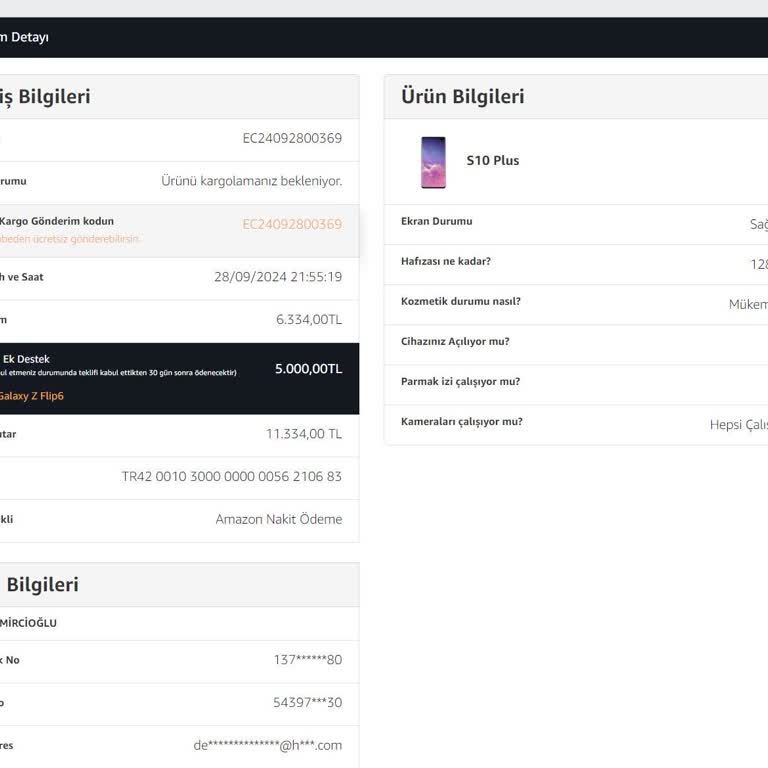The width and height of the screenshot is (768, 768).
Task: Click the orange shipping code EC24092800369
Action: click(x=292, y=224)
